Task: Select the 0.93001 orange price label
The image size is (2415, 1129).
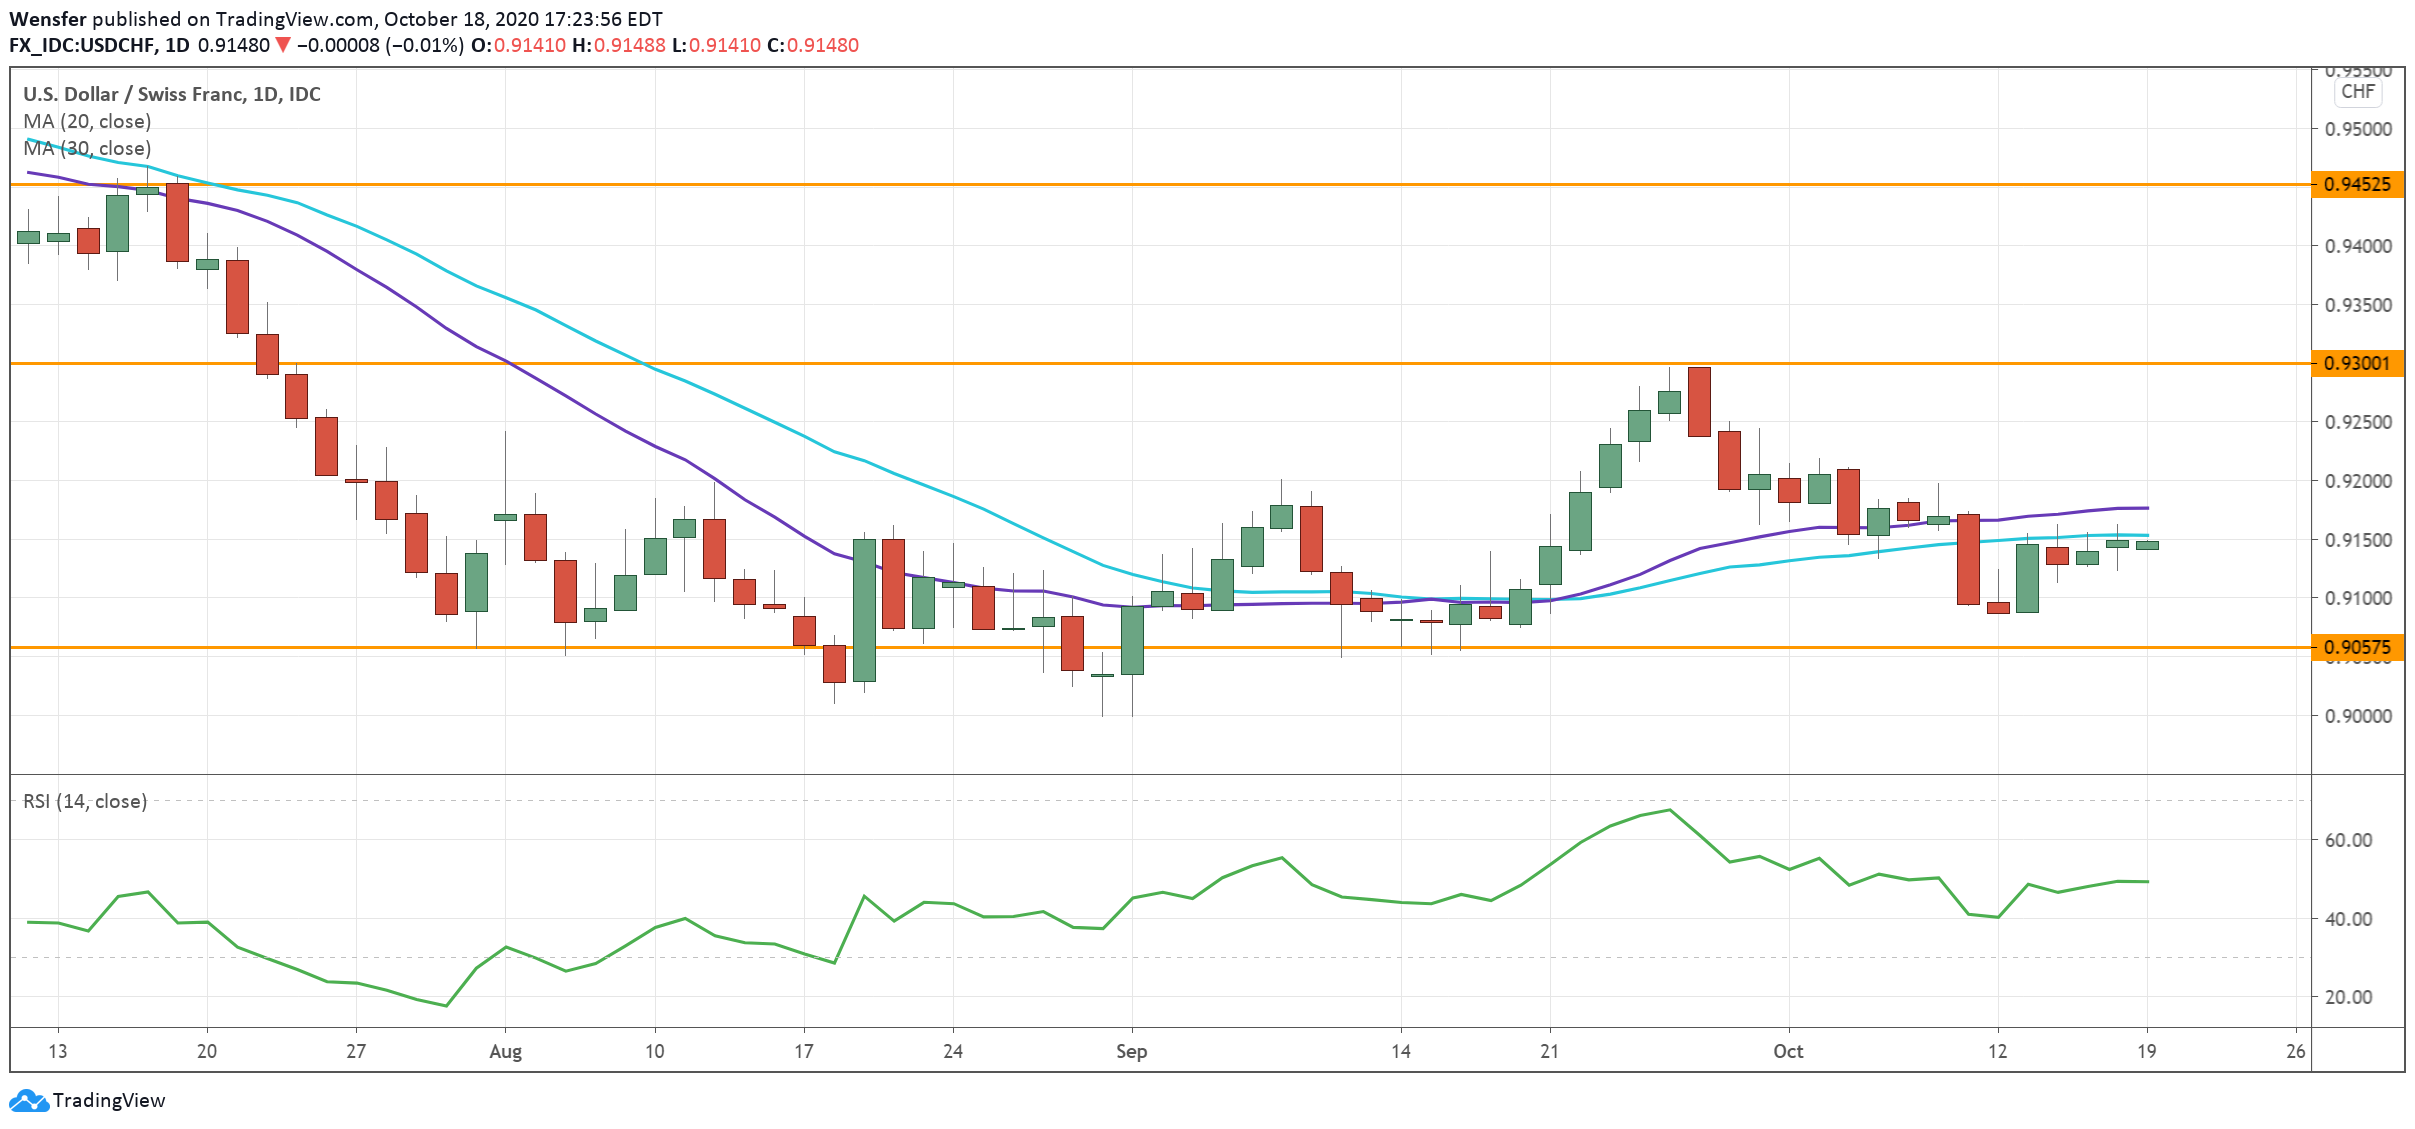Action: (2357, 363)
